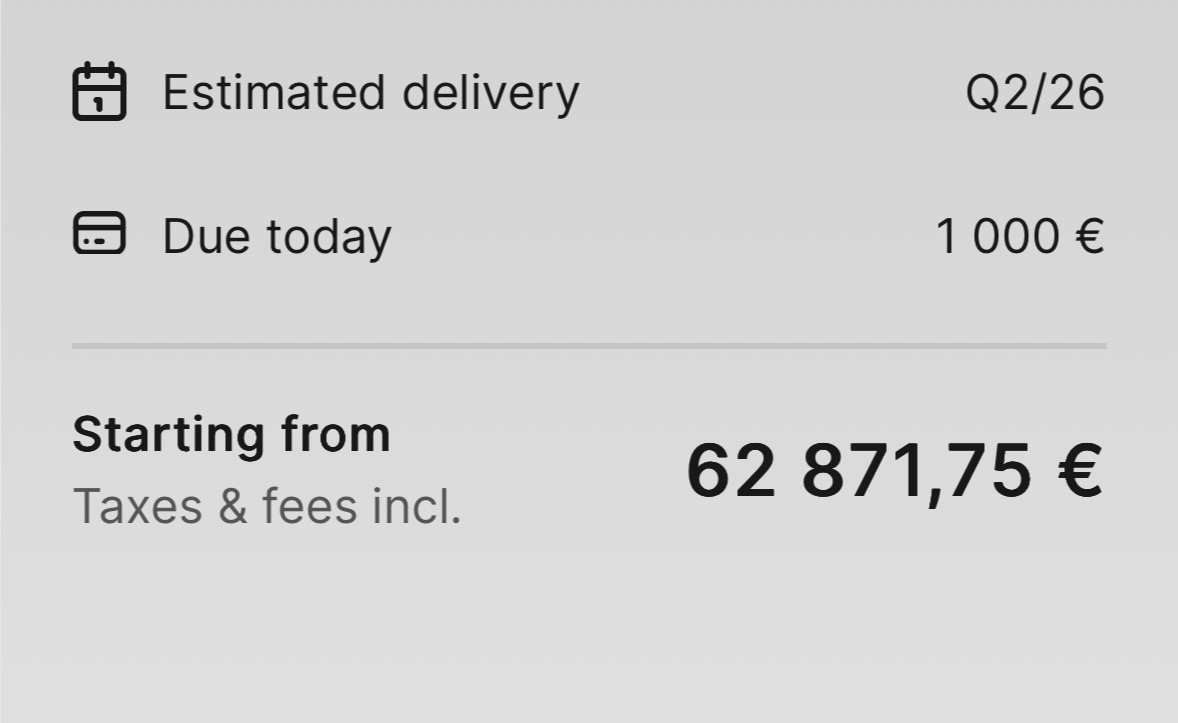Select the "1 000" due today amount

(x=996, y=237)
